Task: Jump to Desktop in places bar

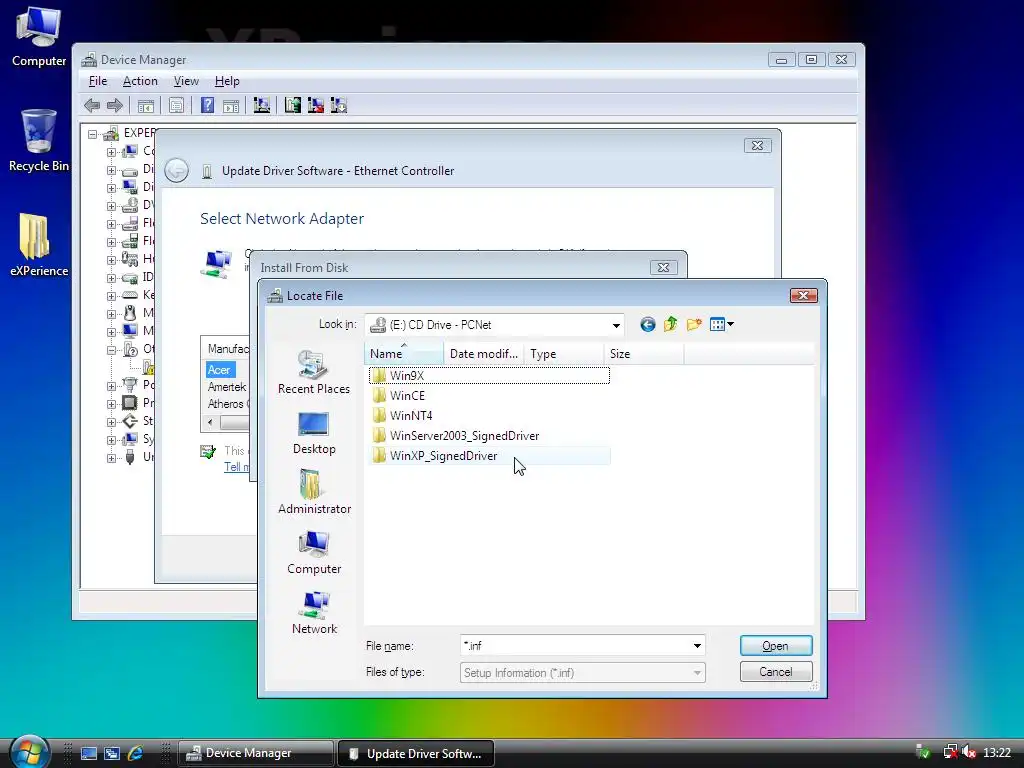Action: [x=314, y=433]
